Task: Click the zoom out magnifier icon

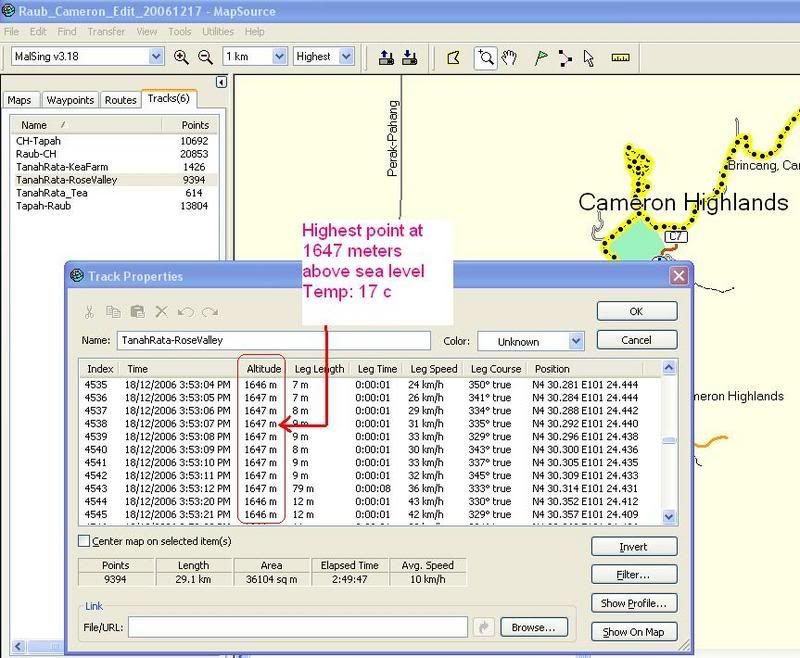Action: point(206,57)
